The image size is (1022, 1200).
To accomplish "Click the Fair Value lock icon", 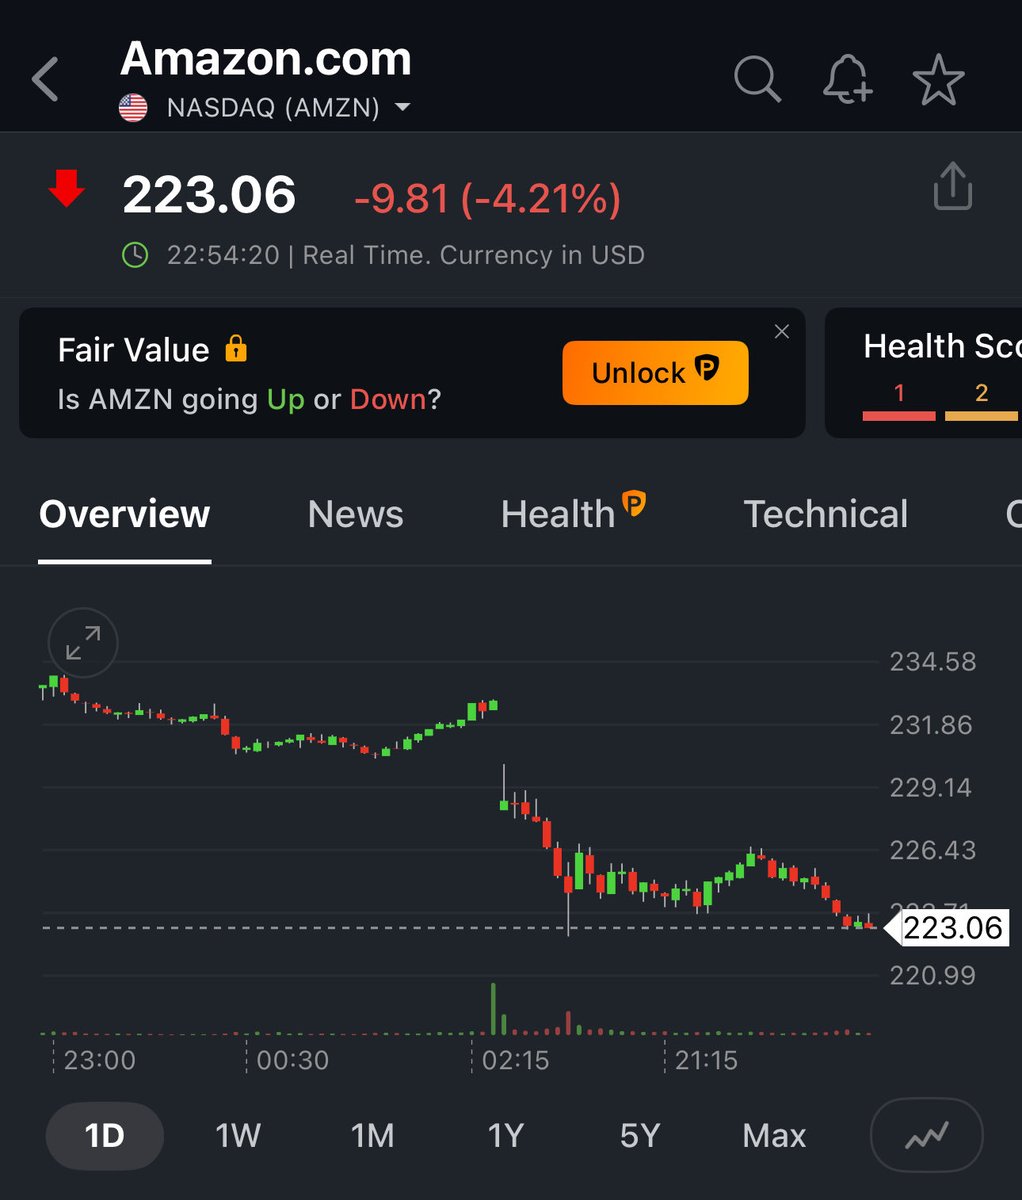I will (x=237, y=349).
